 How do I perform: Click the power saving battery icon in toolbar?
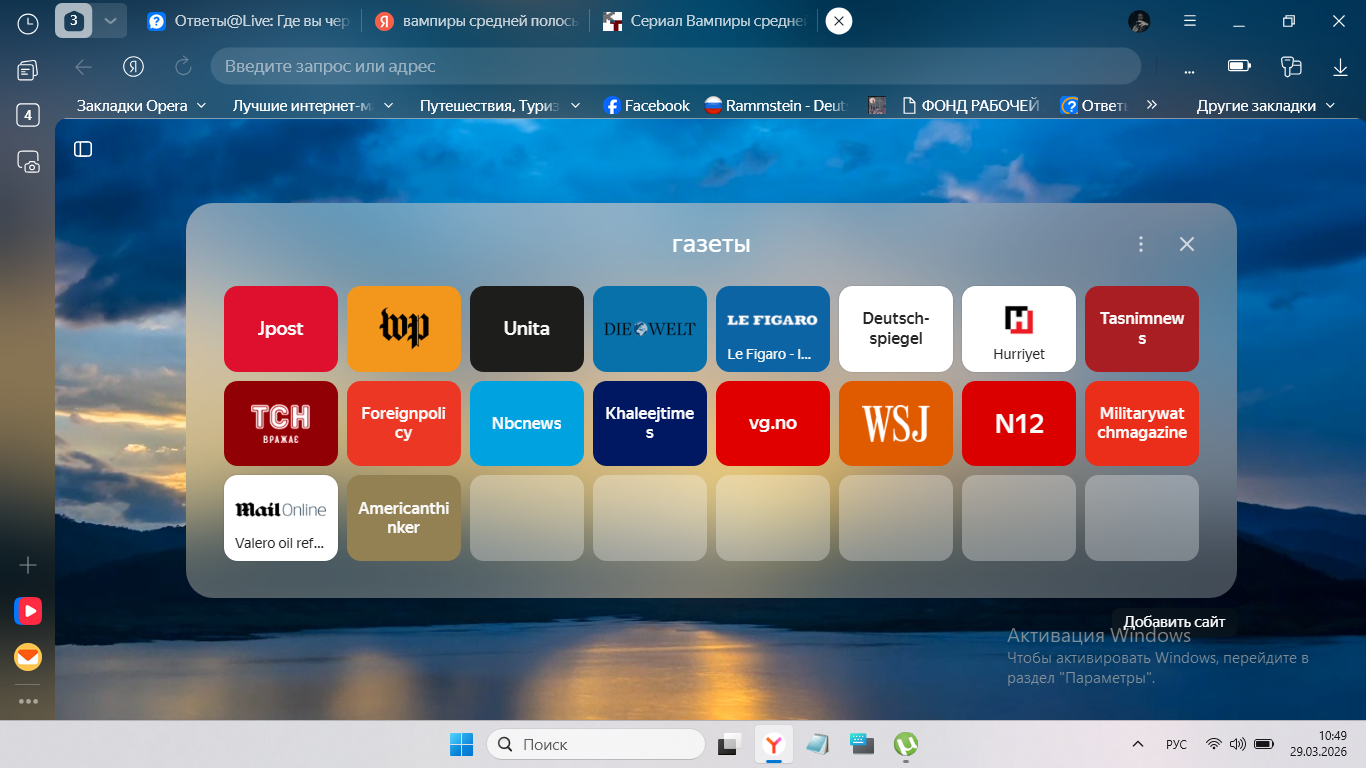click(1240, 66)
